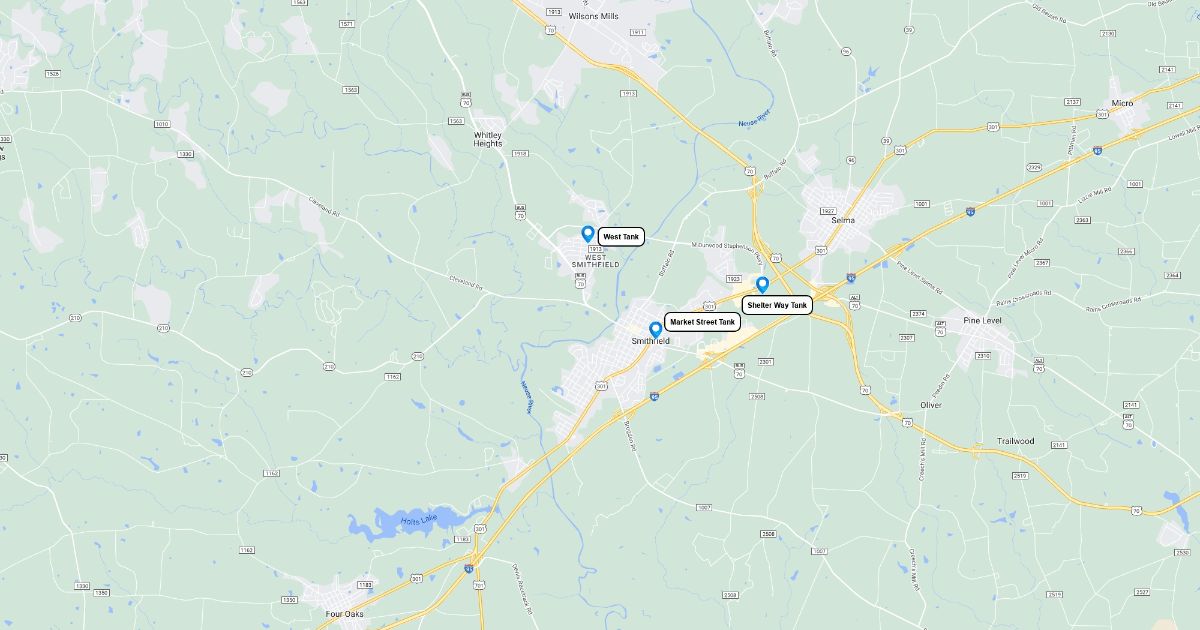
Task: Open the Shelter Way Tank label
Action: (x=777, y=305)
